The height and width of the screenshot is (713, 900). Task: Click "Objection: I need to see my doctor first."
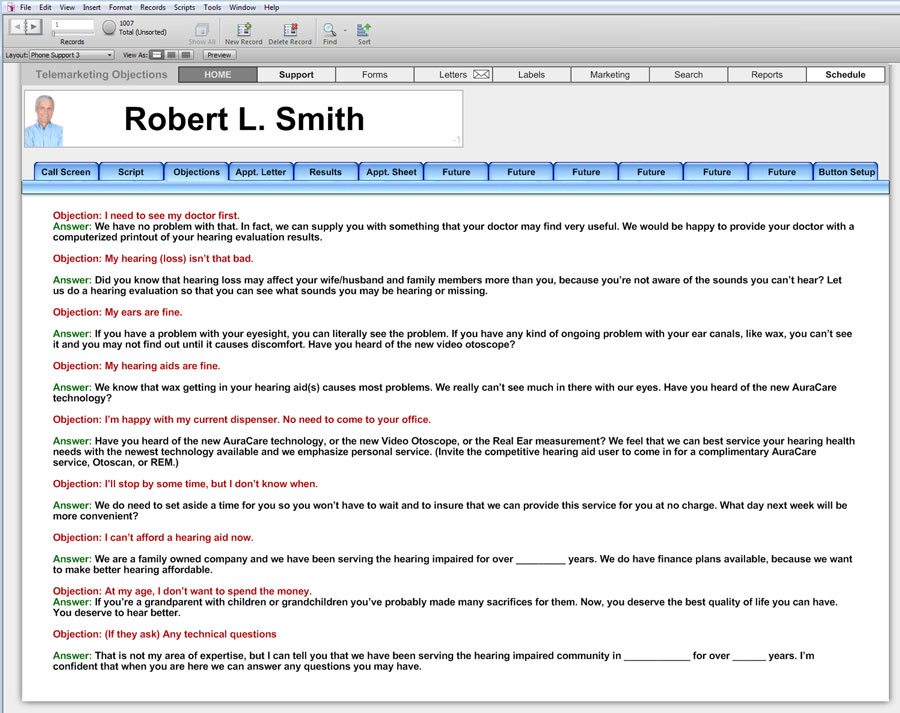(146, 215)
